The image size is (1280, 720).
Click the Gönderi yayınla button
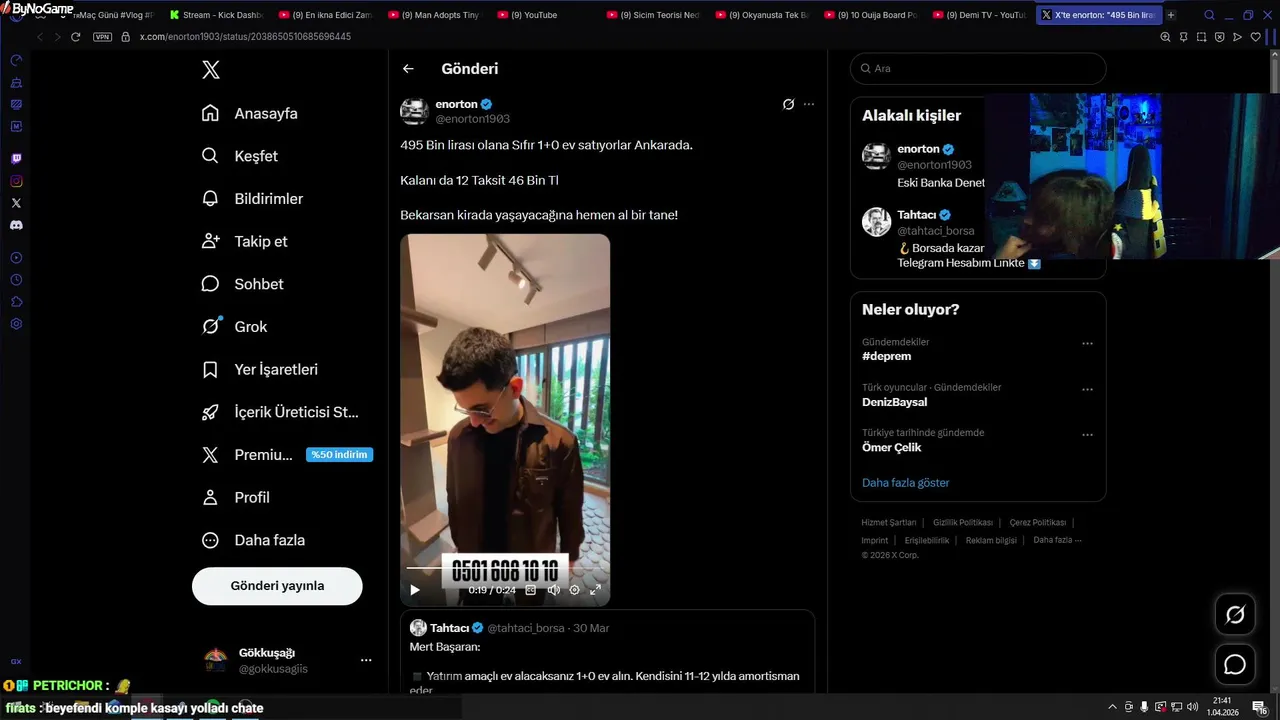277,586
